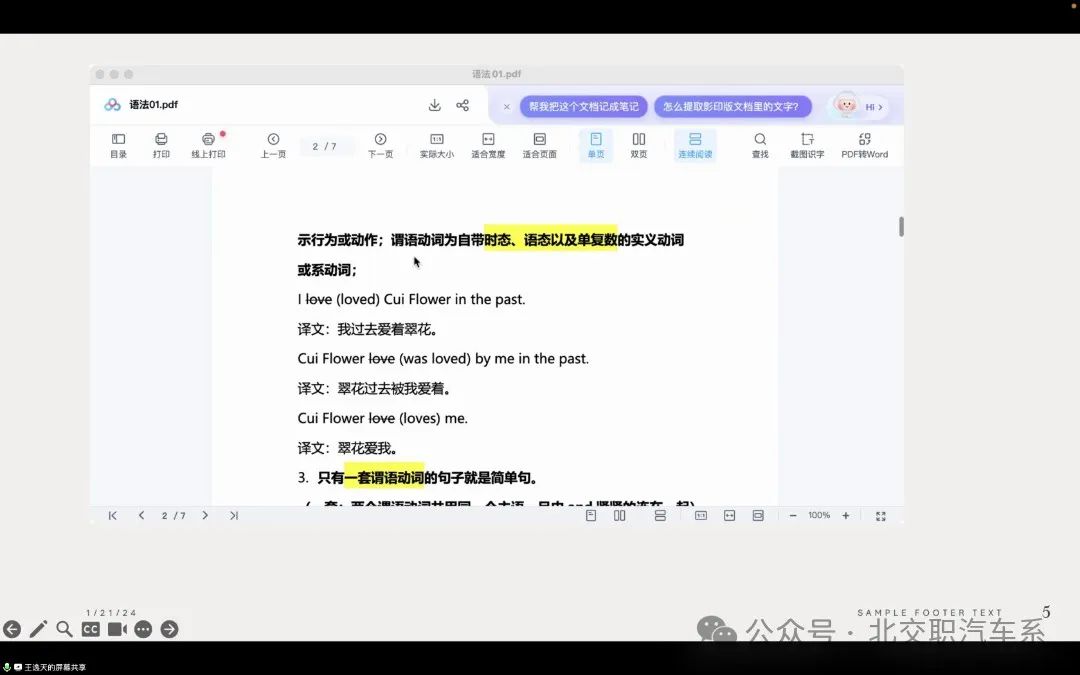Select the 截图识字 screenshot OCR tool

point(807,145)
